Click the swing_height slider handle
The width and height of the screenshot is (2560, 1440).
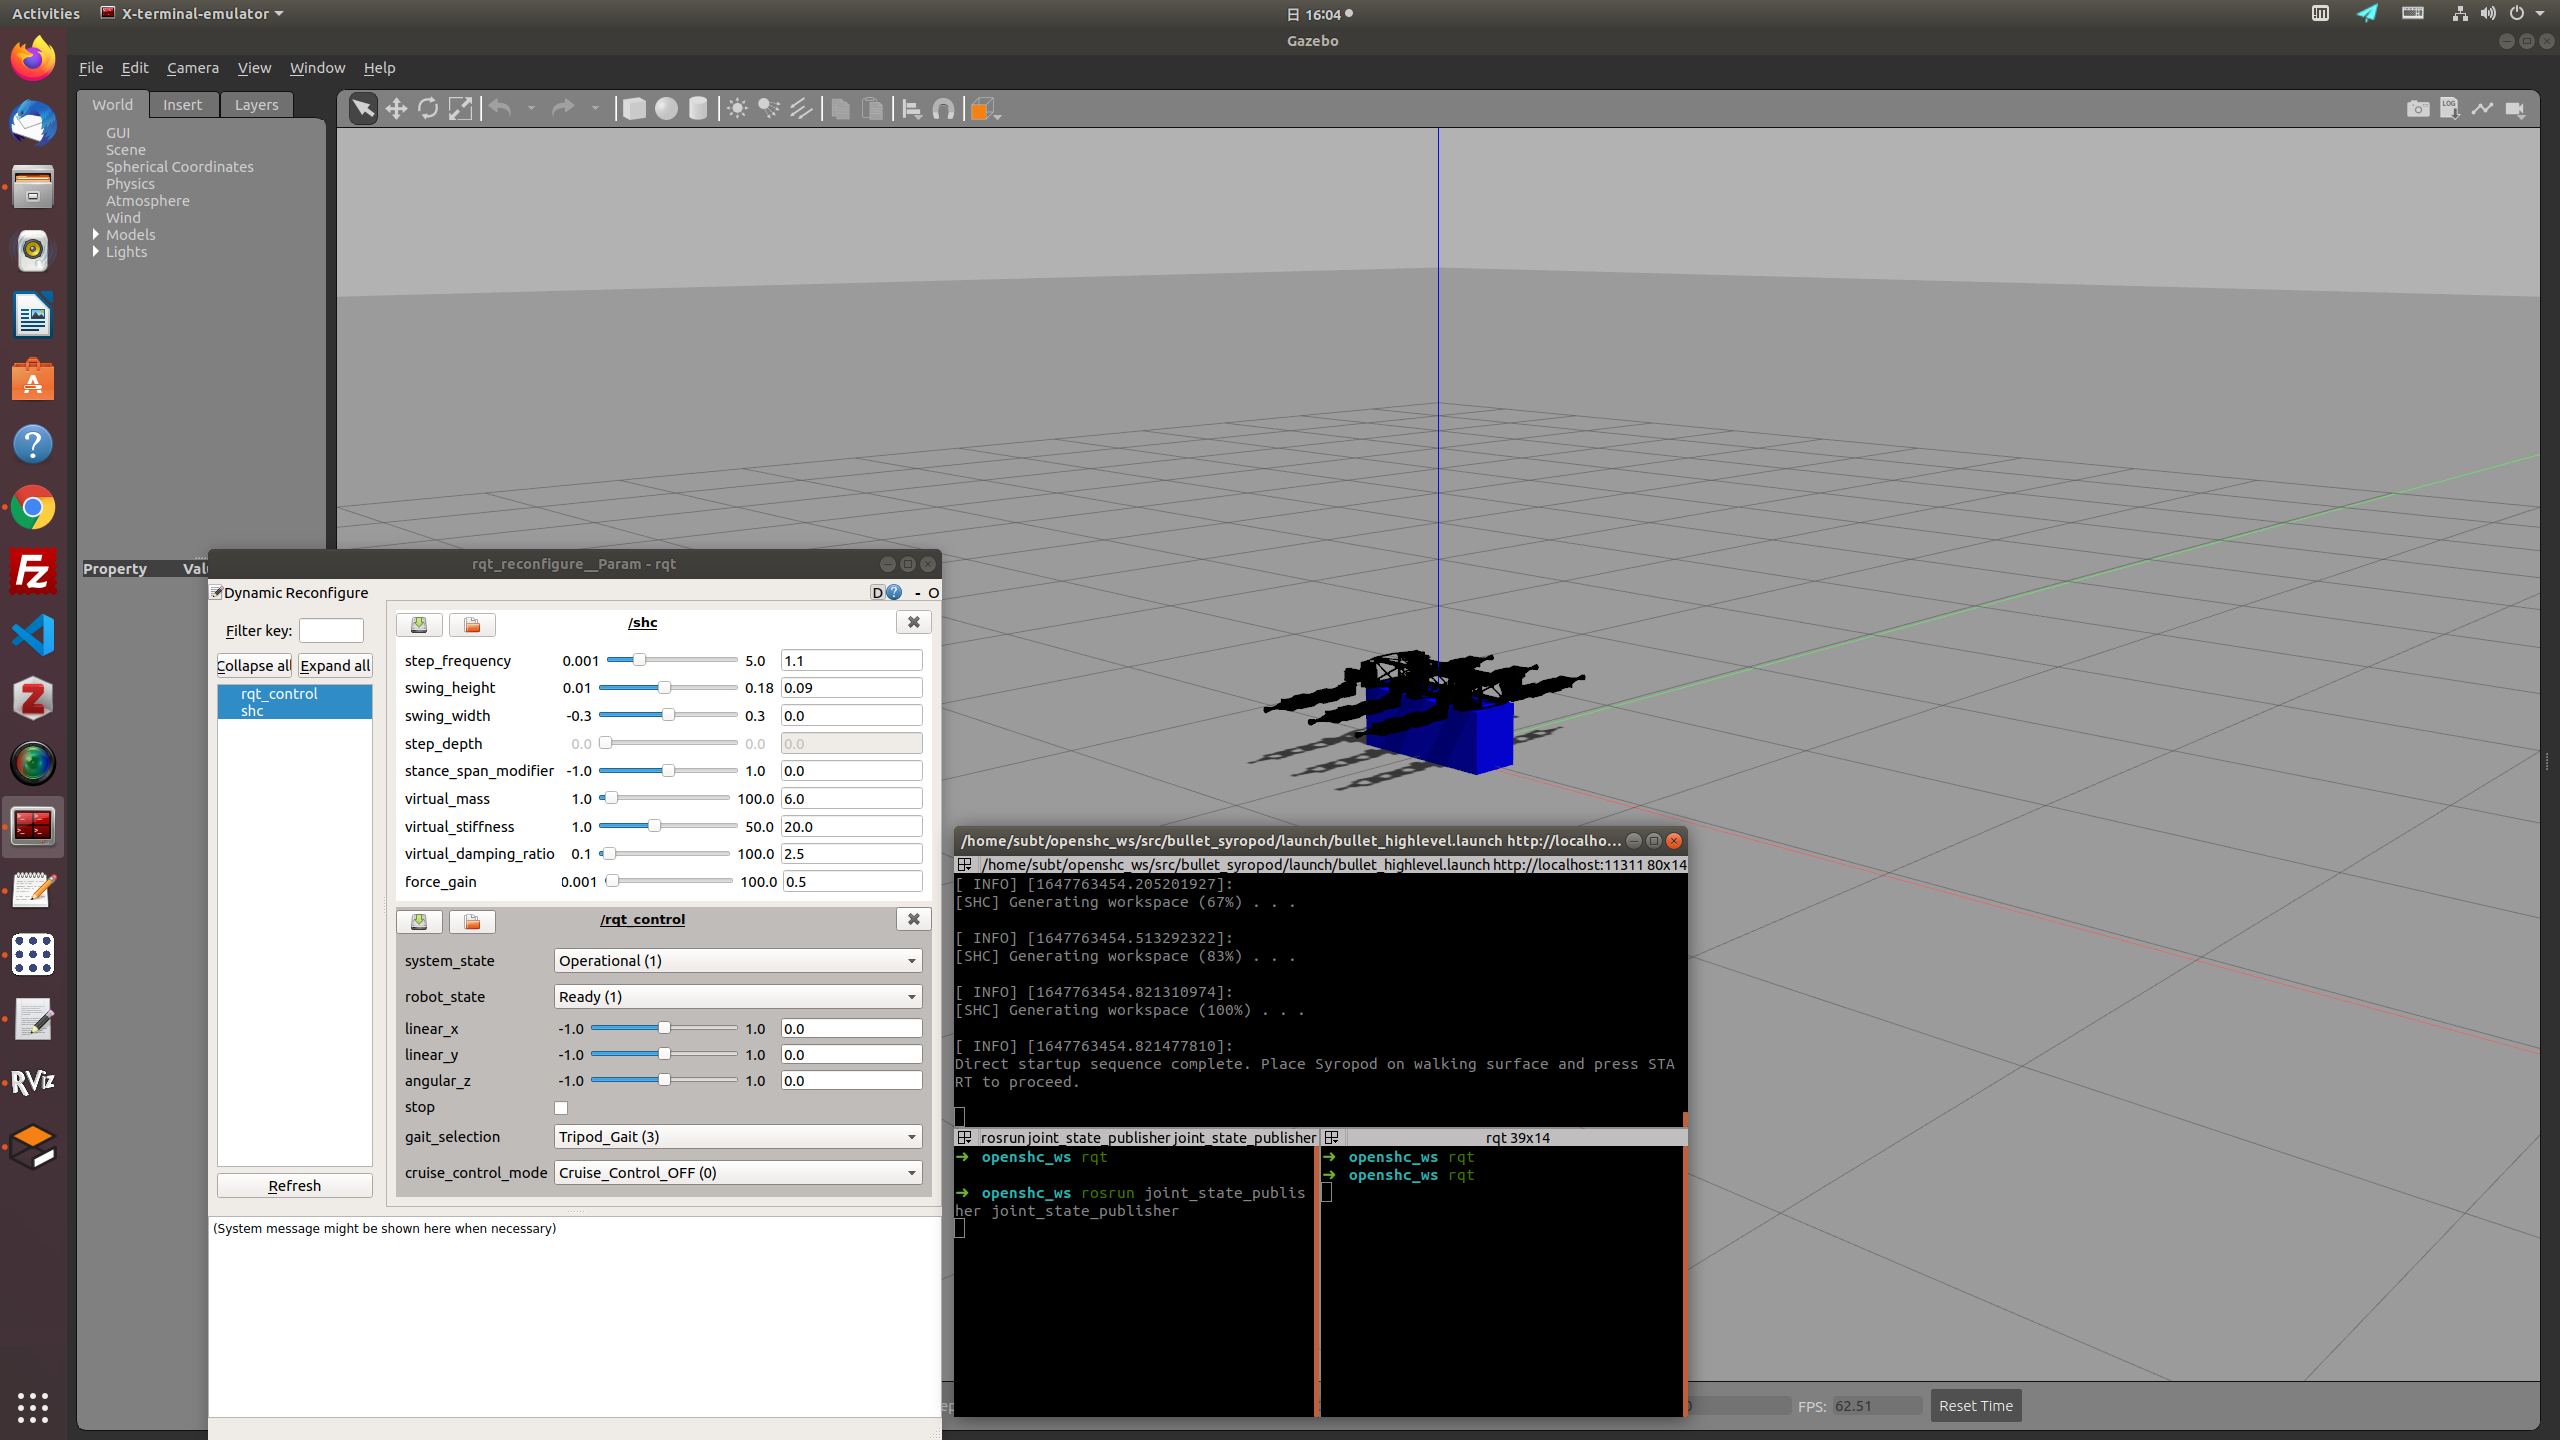pos(663,687)
